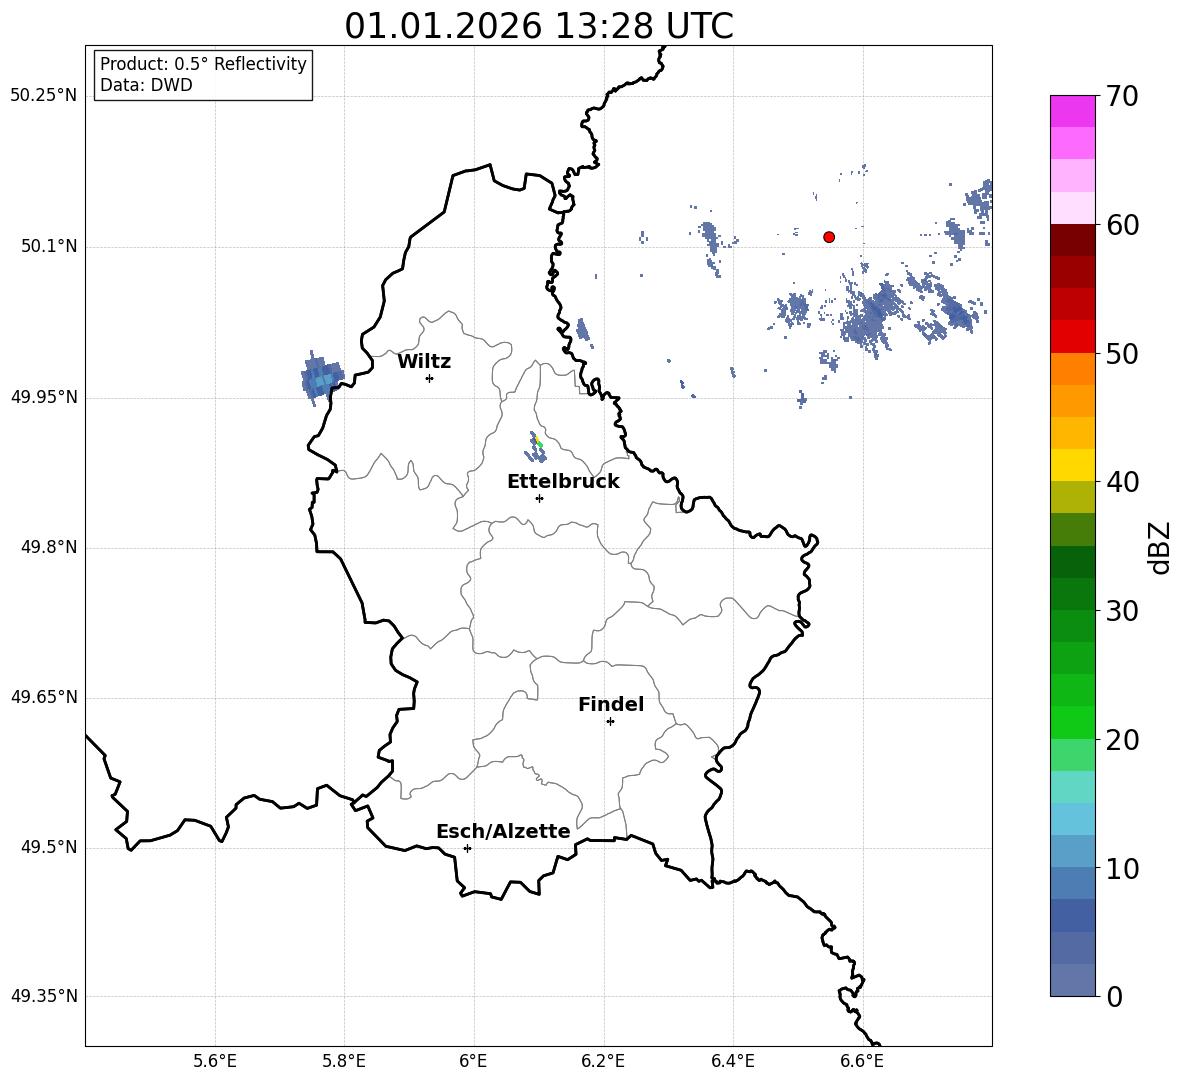Screen dimensions: 1184x1081
Task: Click the 49.65°N latitude label
Action: [x=44, y=697]
